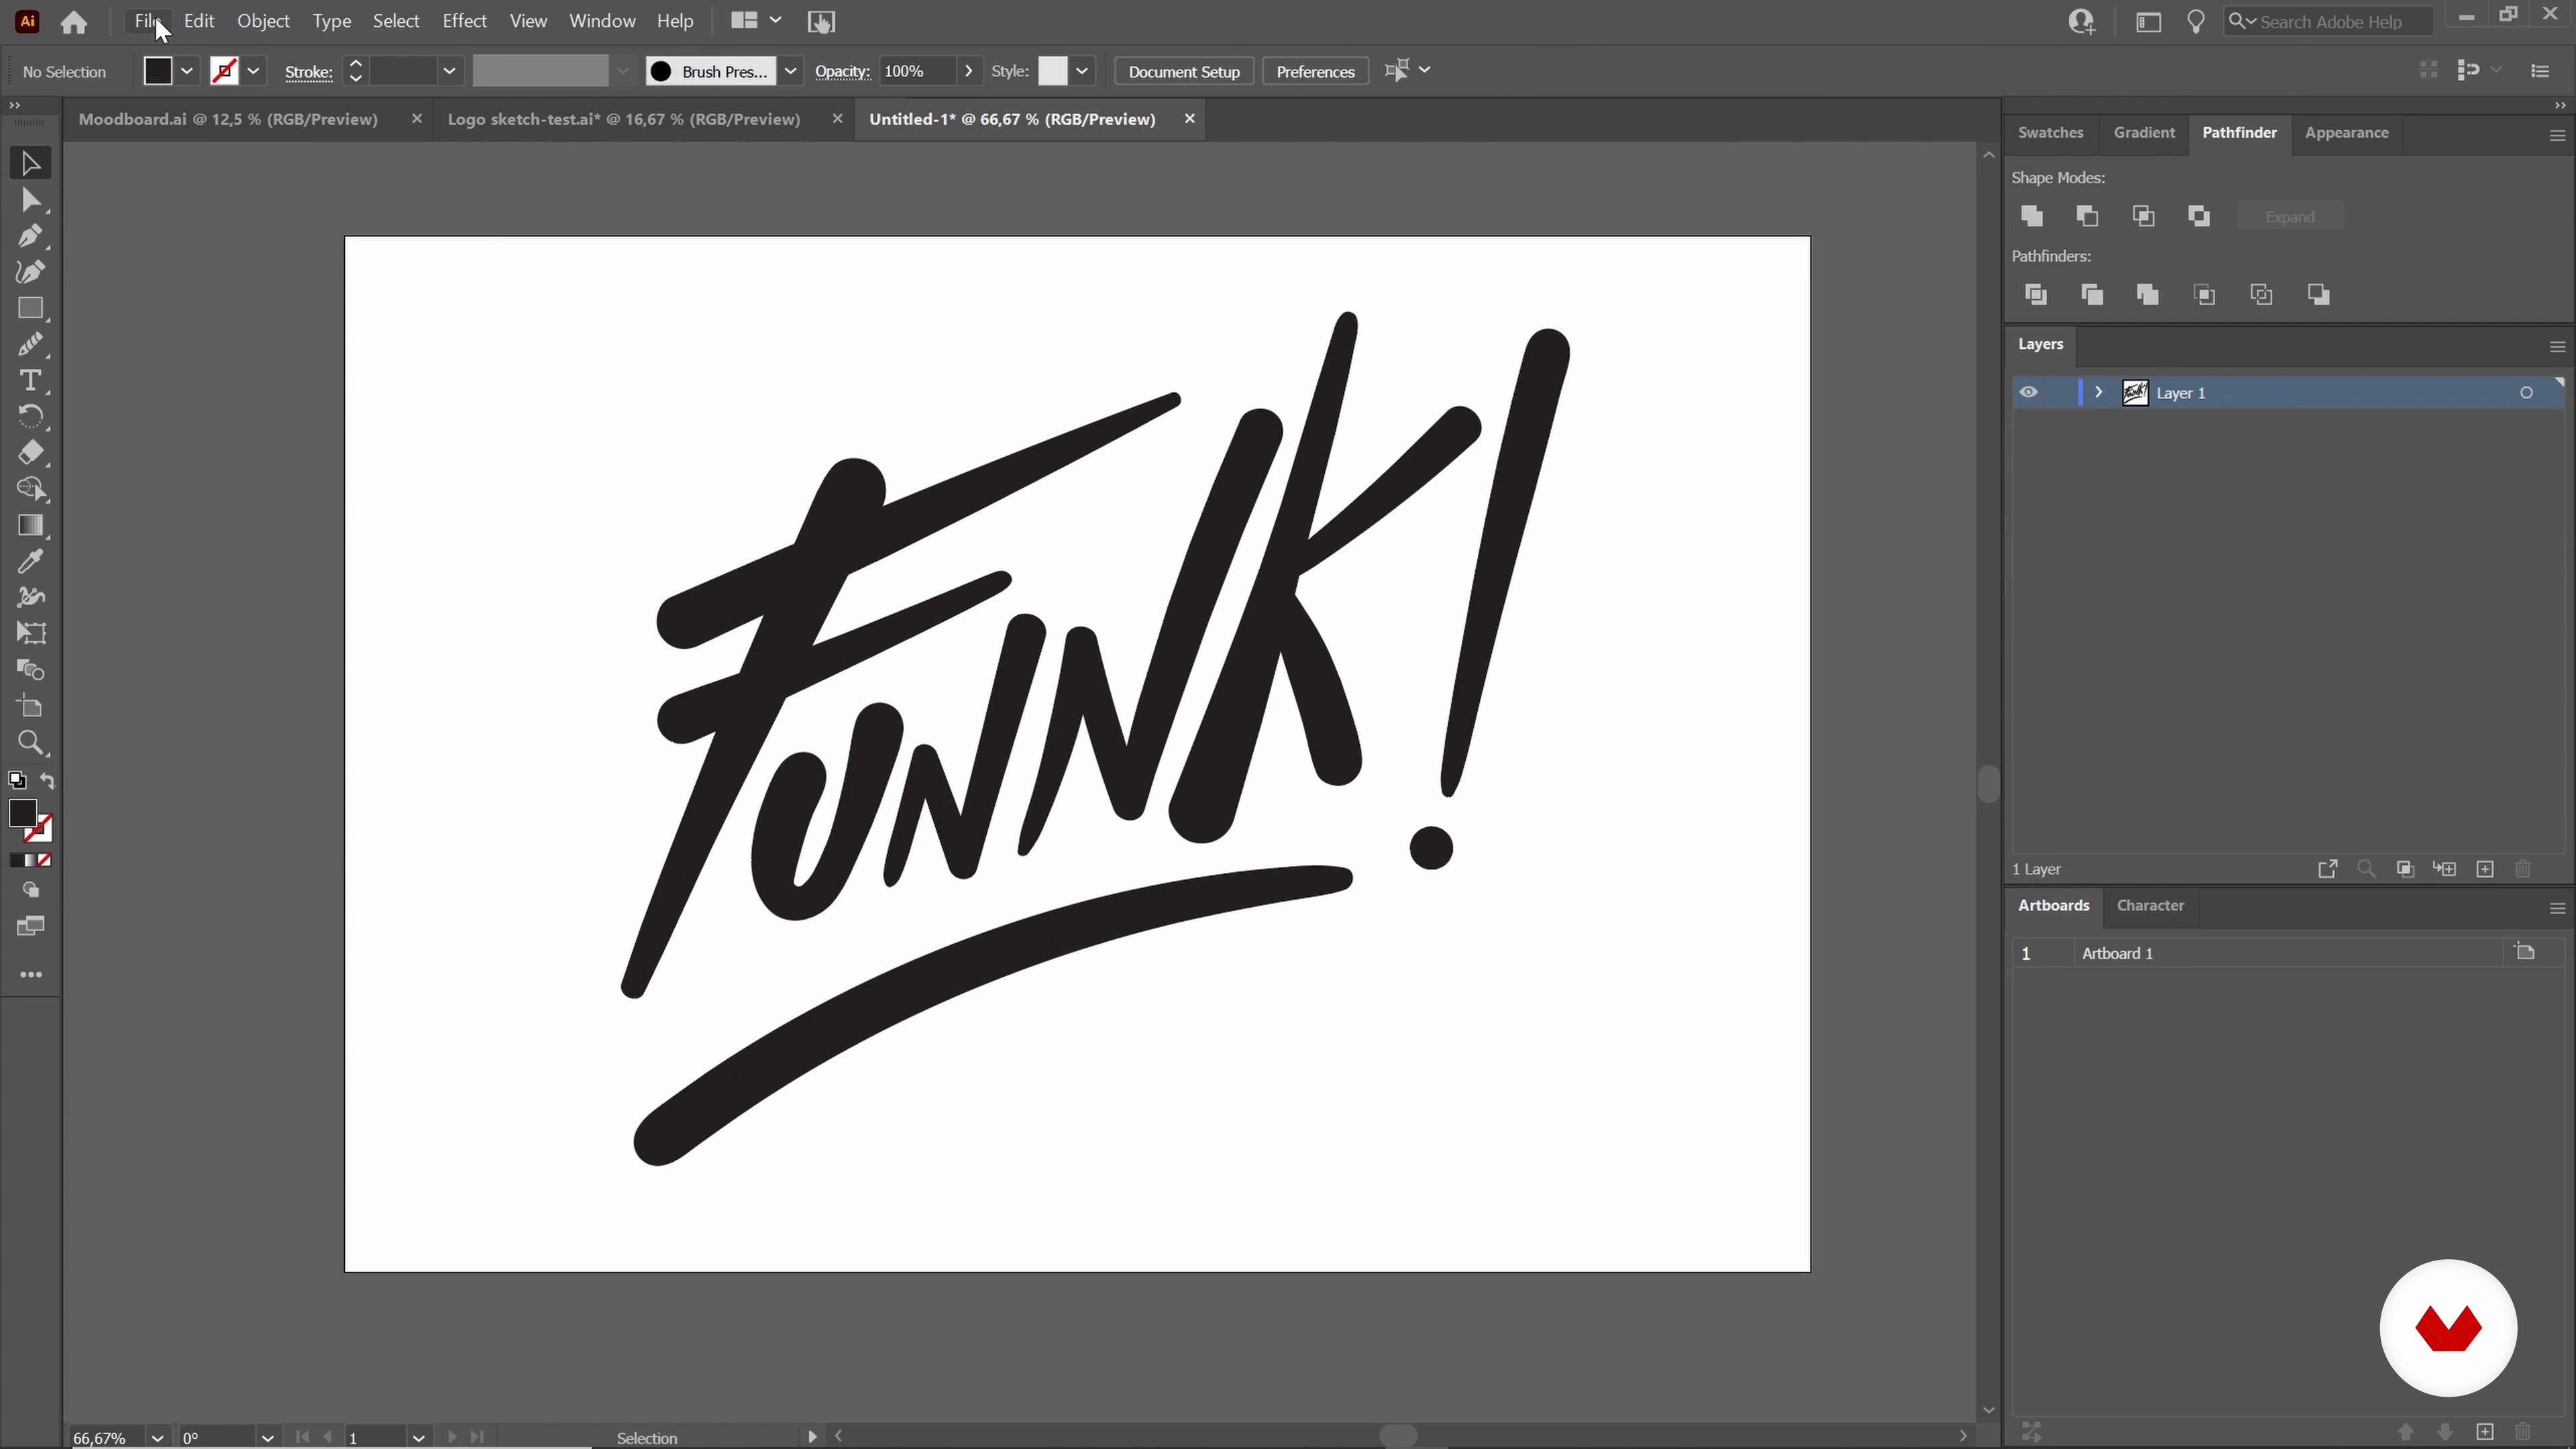
Task: Click the toolbar fill color box
Action: pos(22,814)
